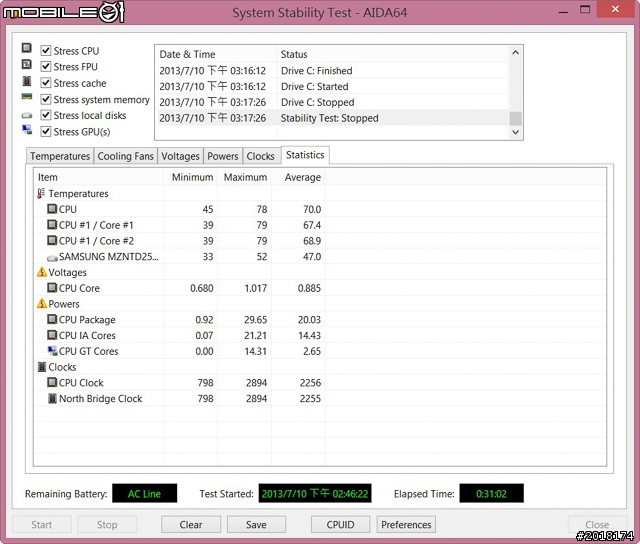The width and height of the screenshot is (640, 544).
Task: Click the CPU Package maximum value 29.65
Action: pos(256,320)
